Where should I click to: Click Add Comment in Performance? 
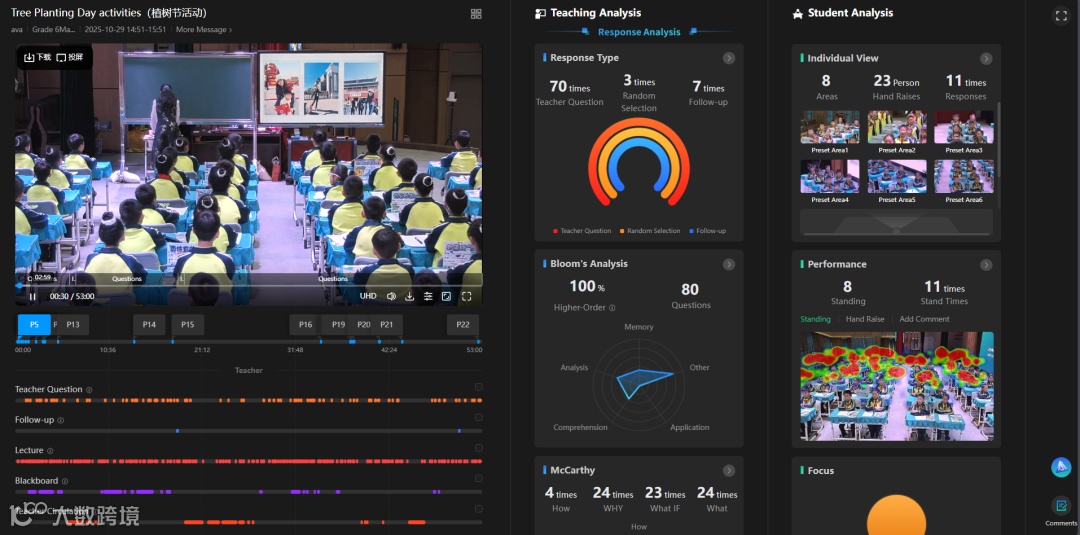(924, 319)
